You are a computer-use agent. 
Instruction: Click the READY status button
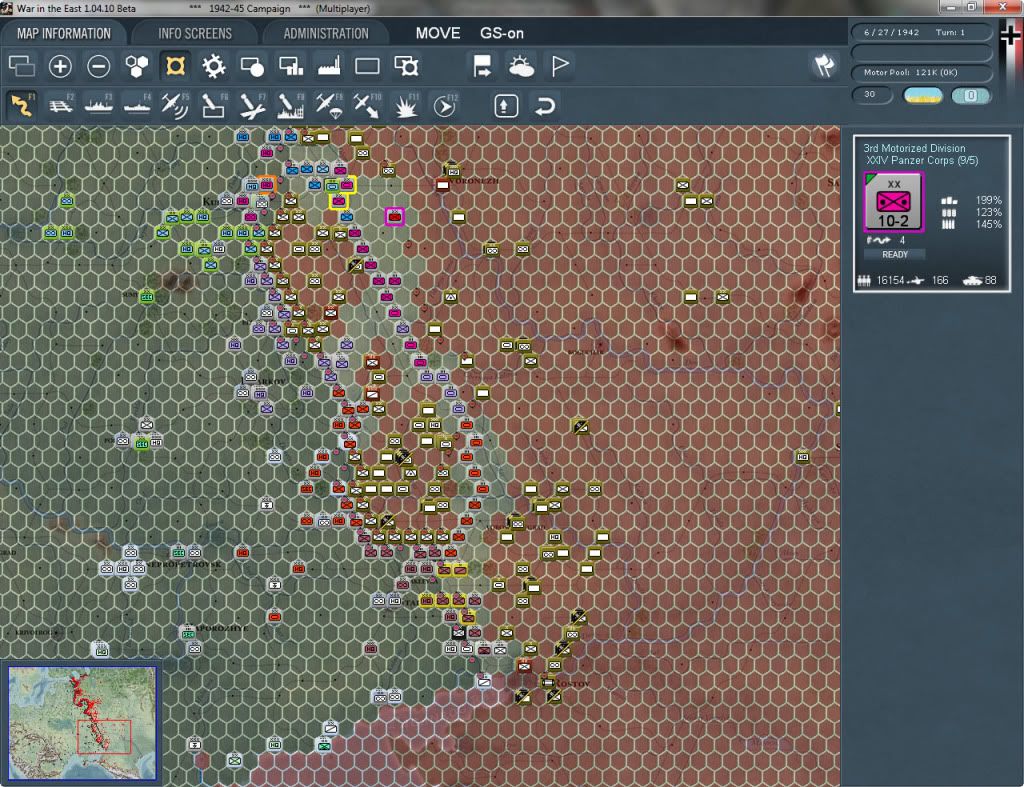(895, 255)
